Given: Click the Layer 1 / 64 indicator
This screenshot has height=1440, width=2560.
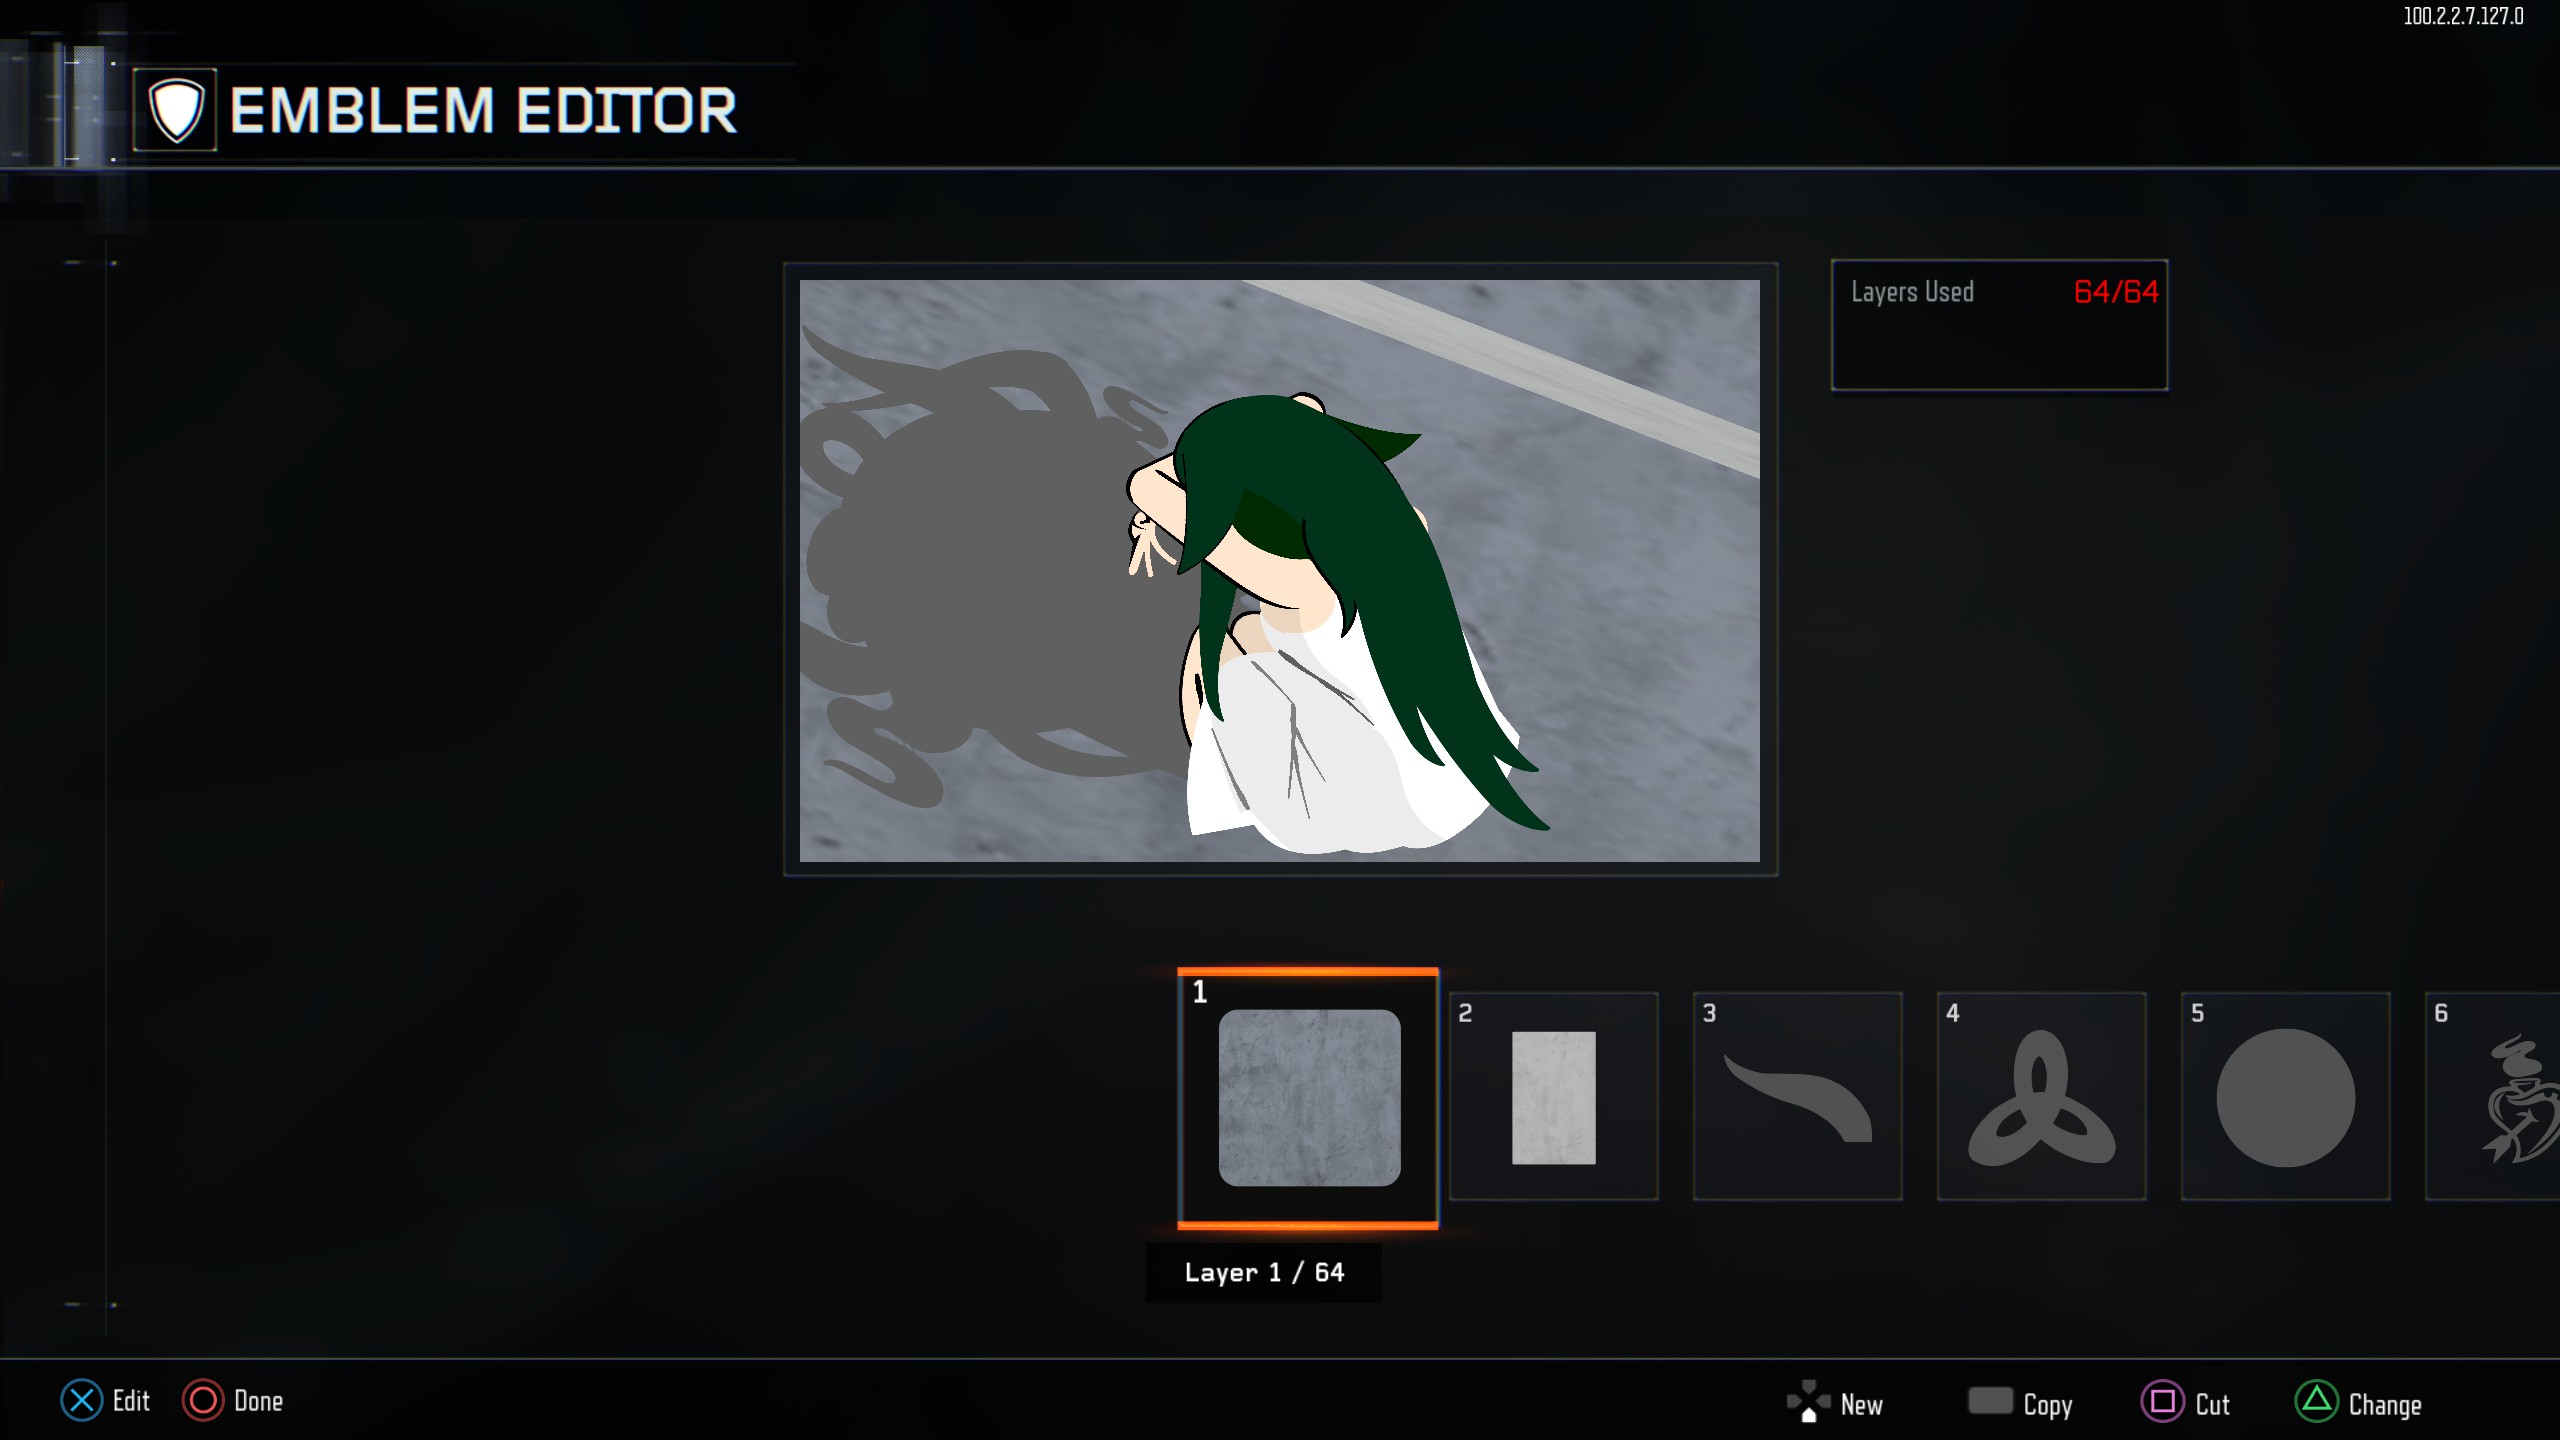Looking at the screenshot, I should point(1263,1272).
